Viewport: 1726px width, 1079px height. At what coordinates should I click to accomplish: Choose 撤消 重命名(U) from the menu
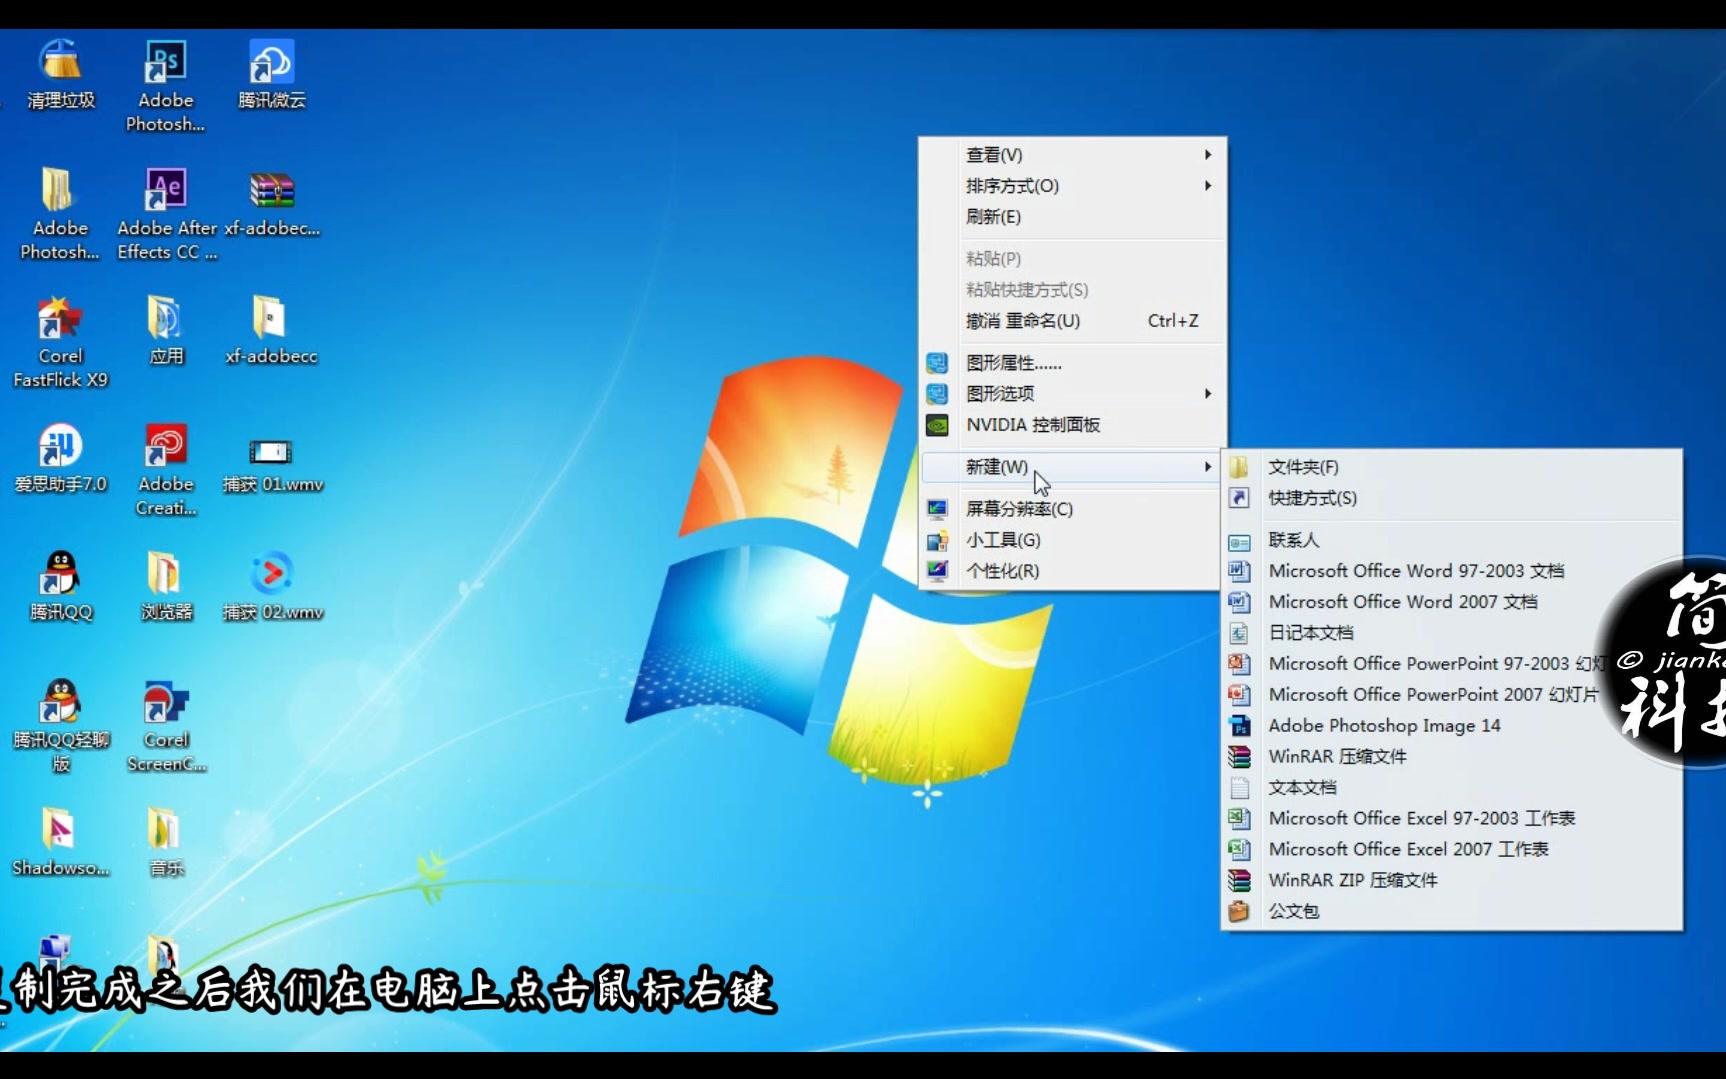point(1072,321)
